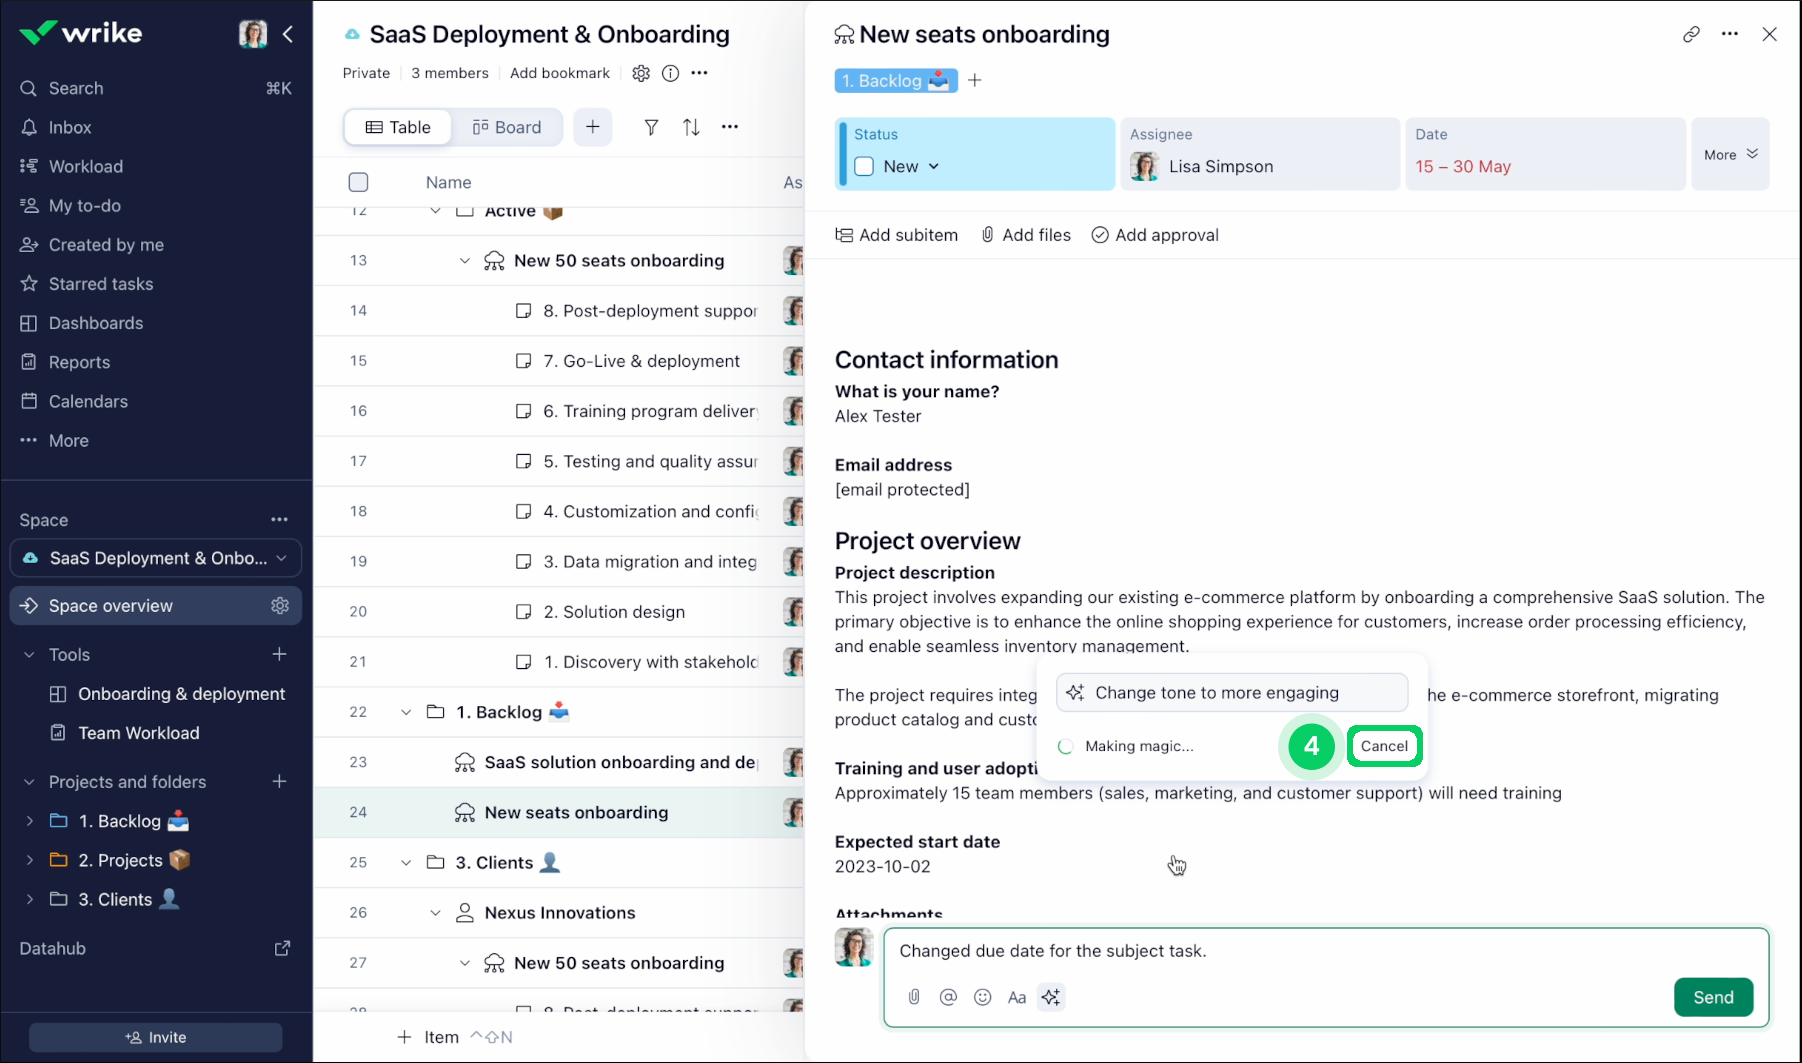The image size is (1802, 1063).
Task: Check the '3. Data migration and integ' task box
Action: [x=523, y=562]
